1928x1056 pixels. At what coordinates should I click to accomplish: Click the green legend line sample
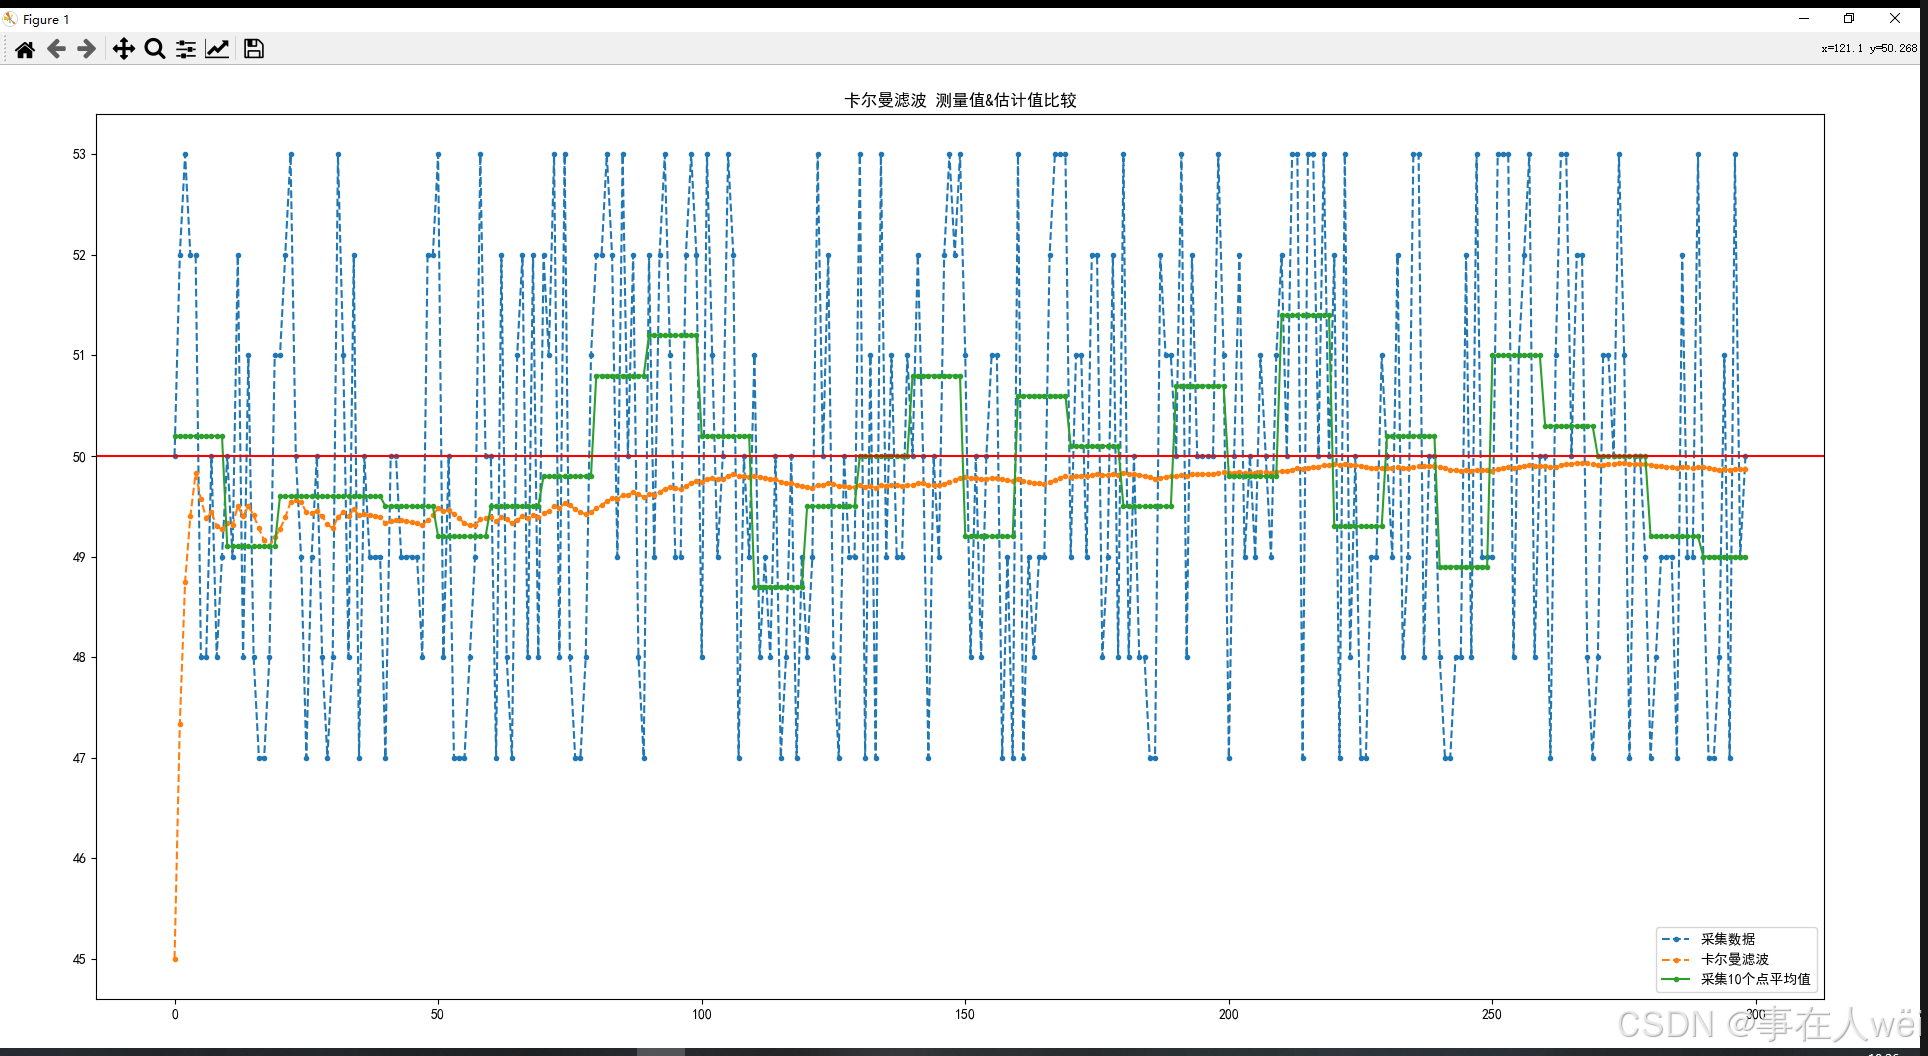click(x=1676, y=979)
